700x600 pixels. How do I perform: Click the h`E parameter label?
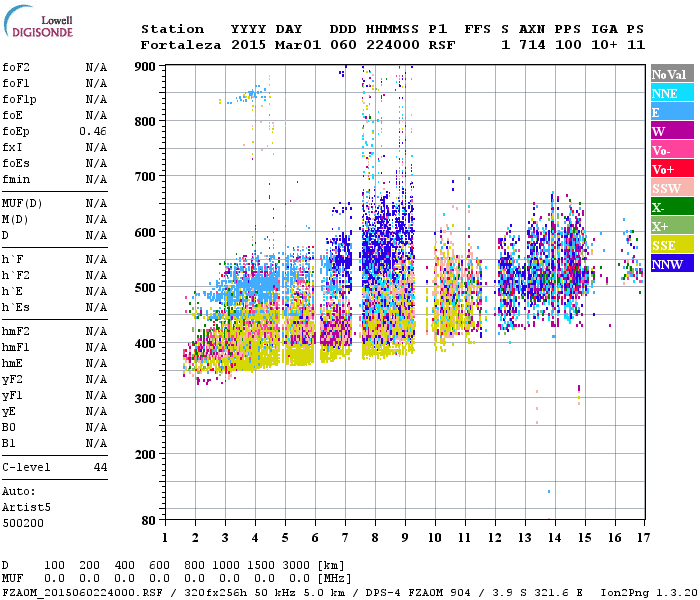pos(12,292)
